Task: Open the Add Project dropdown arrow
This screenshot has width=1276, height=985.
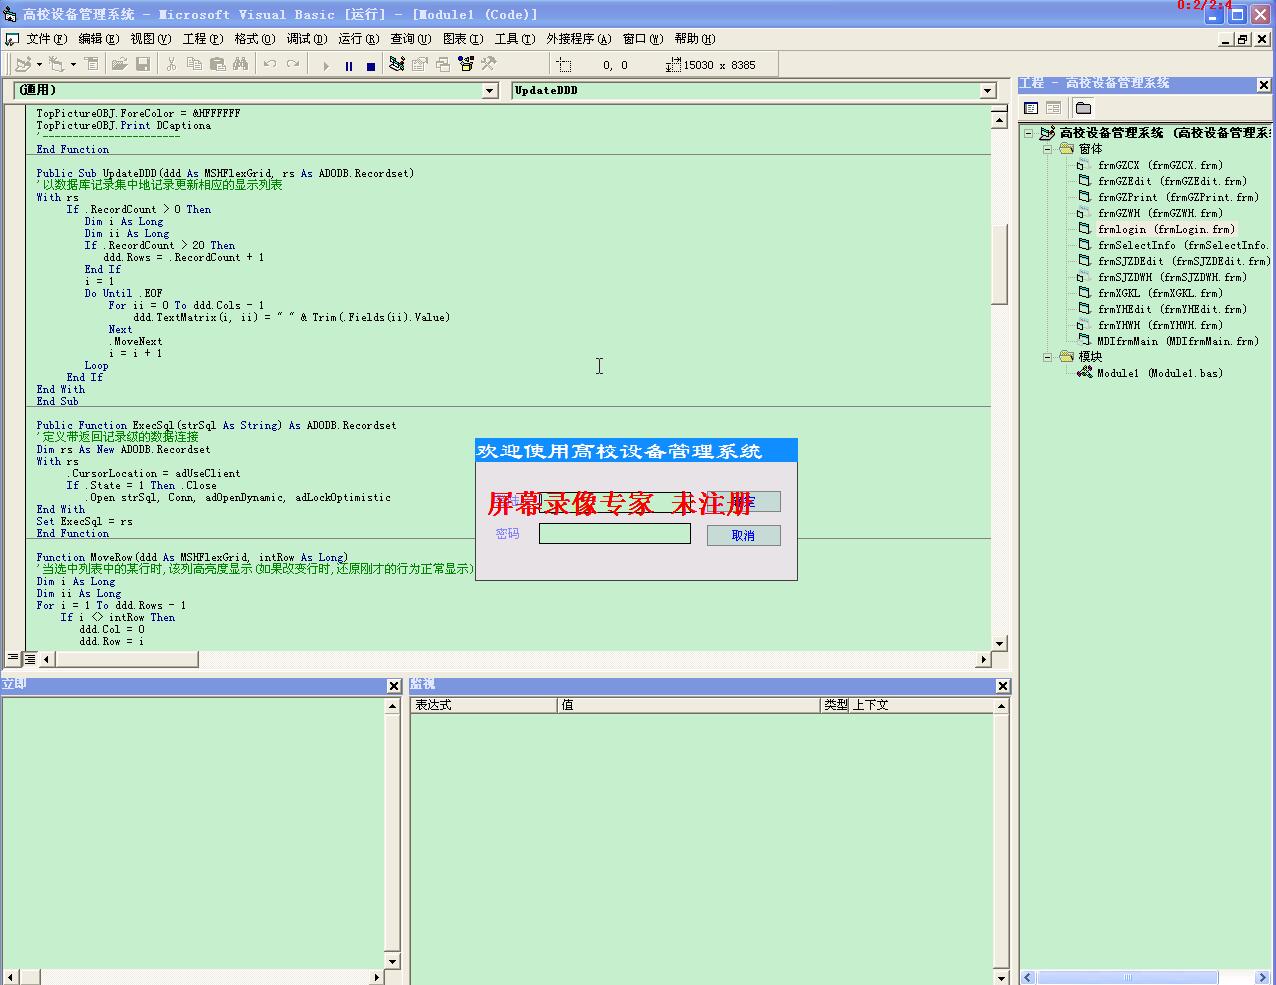Action: pos(39,64)
